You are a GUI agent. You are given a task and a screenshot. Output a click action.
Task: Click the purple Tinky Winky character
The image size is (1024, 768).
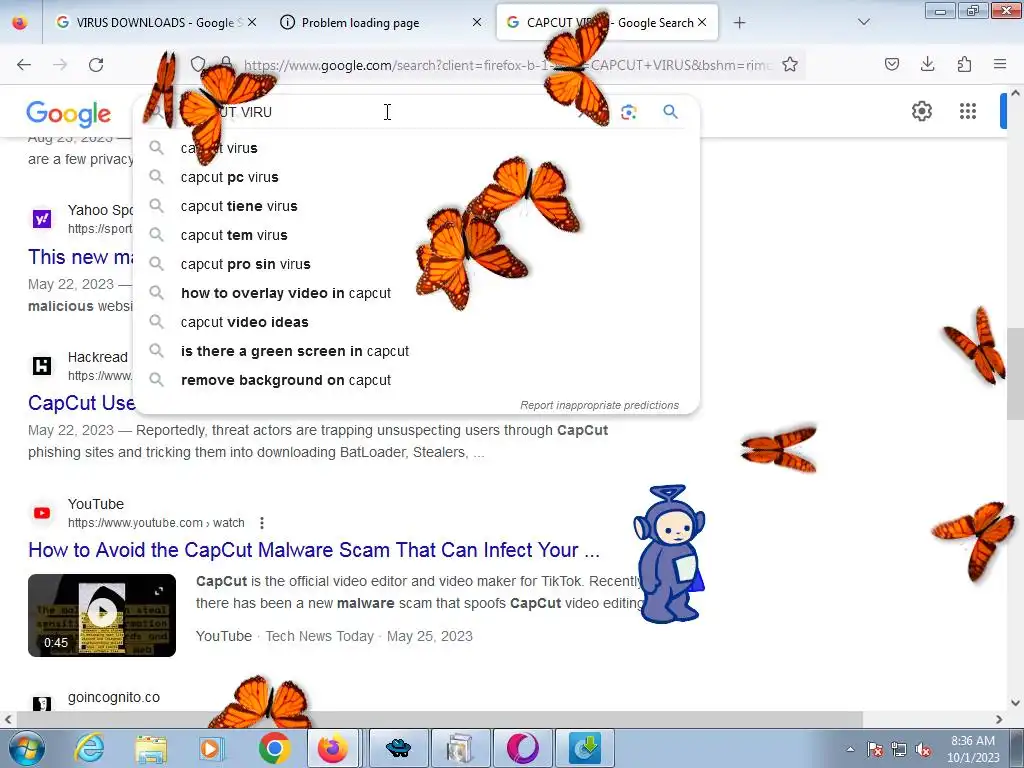tap(669, 554)
